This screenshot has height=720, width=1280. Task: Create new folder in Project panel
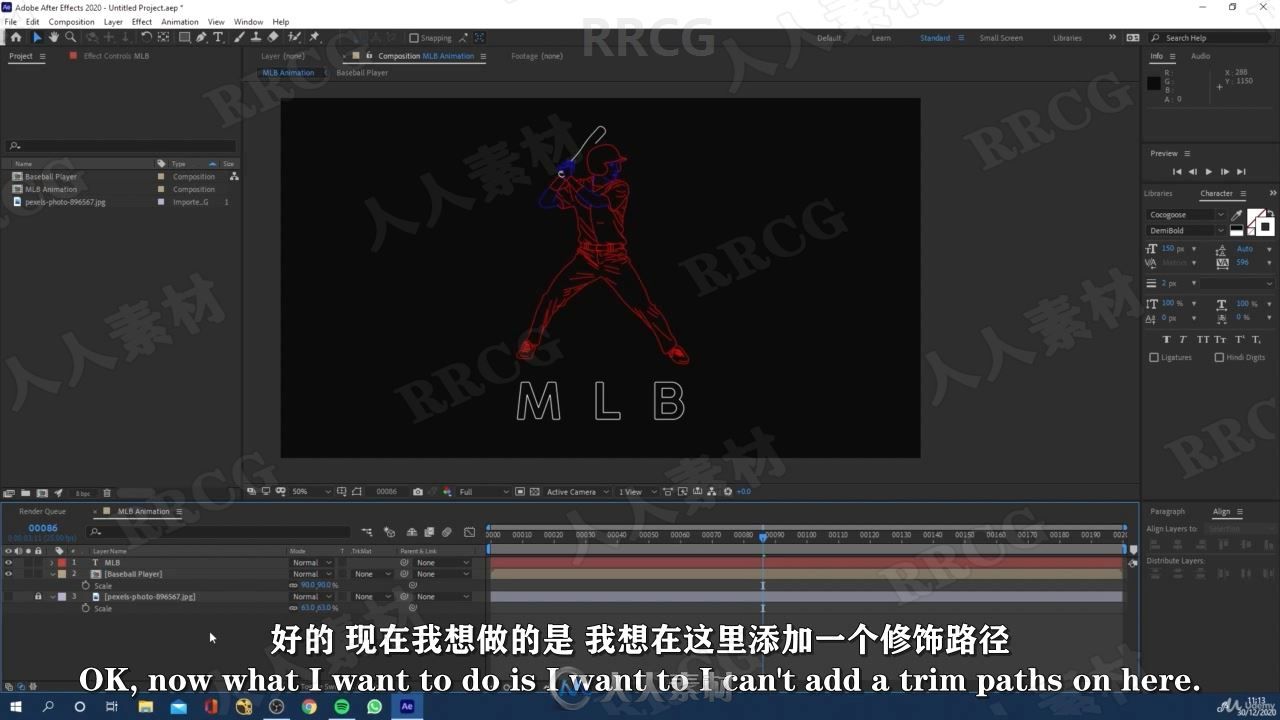pyautogui.click(x=26, y=493)
